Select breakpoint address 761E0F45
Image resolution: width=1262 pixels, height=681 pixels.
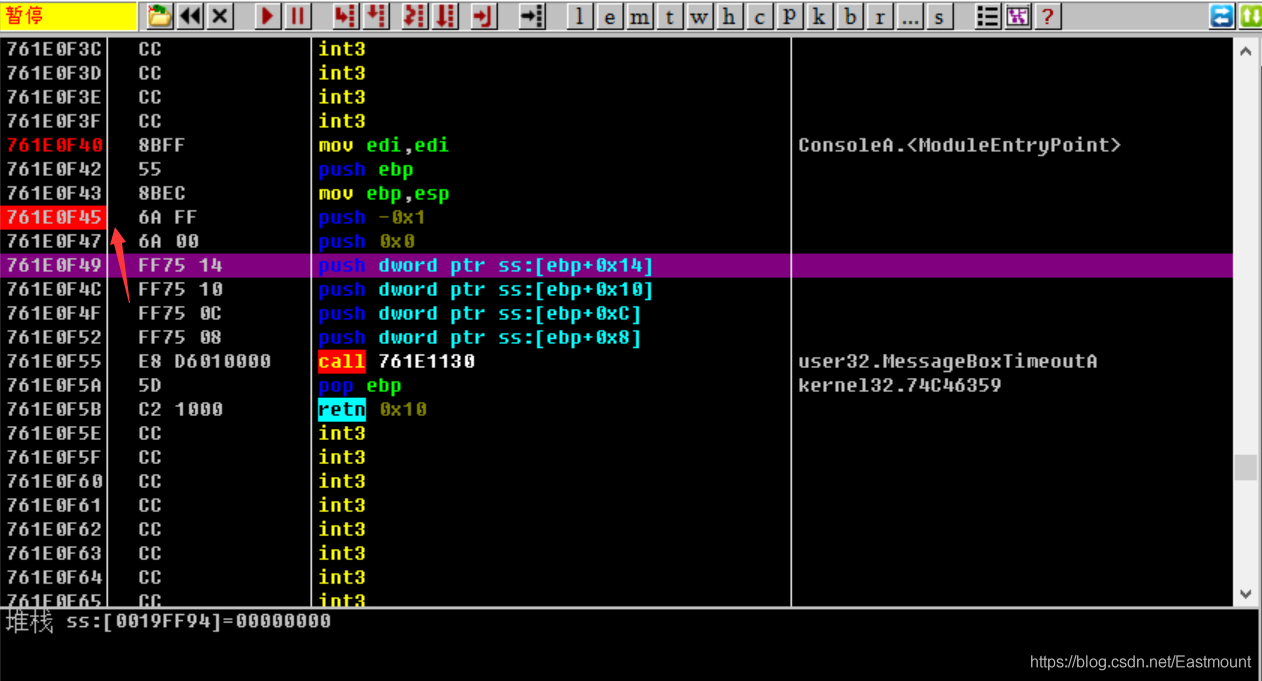click(x=54, y=217)
